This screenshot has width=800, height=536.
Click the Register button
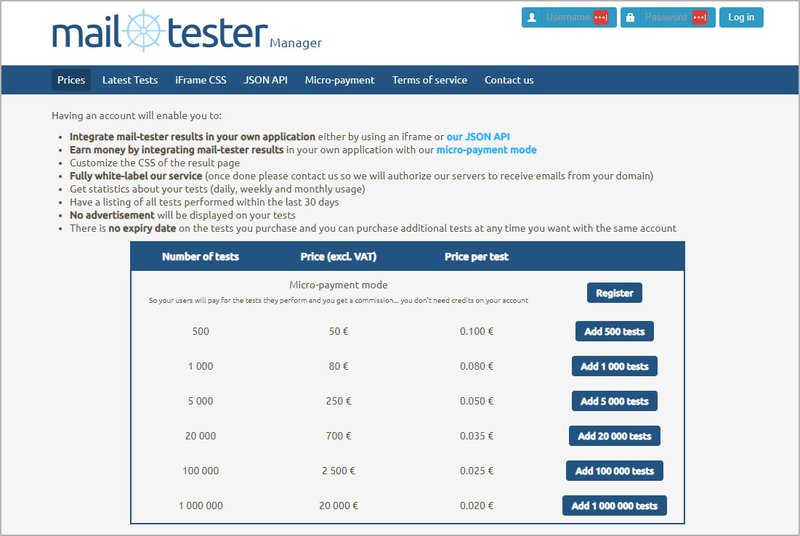tap(614, 293)
